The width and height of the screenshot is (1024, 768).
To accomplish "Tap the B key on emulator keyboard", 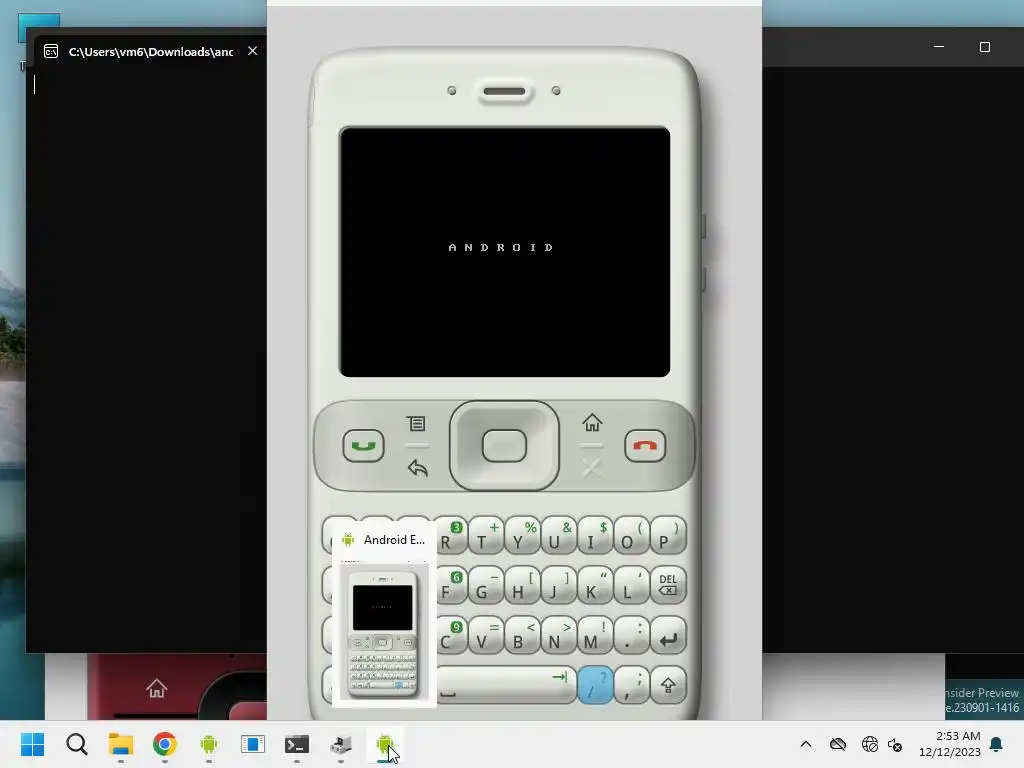I will (522, 635).
